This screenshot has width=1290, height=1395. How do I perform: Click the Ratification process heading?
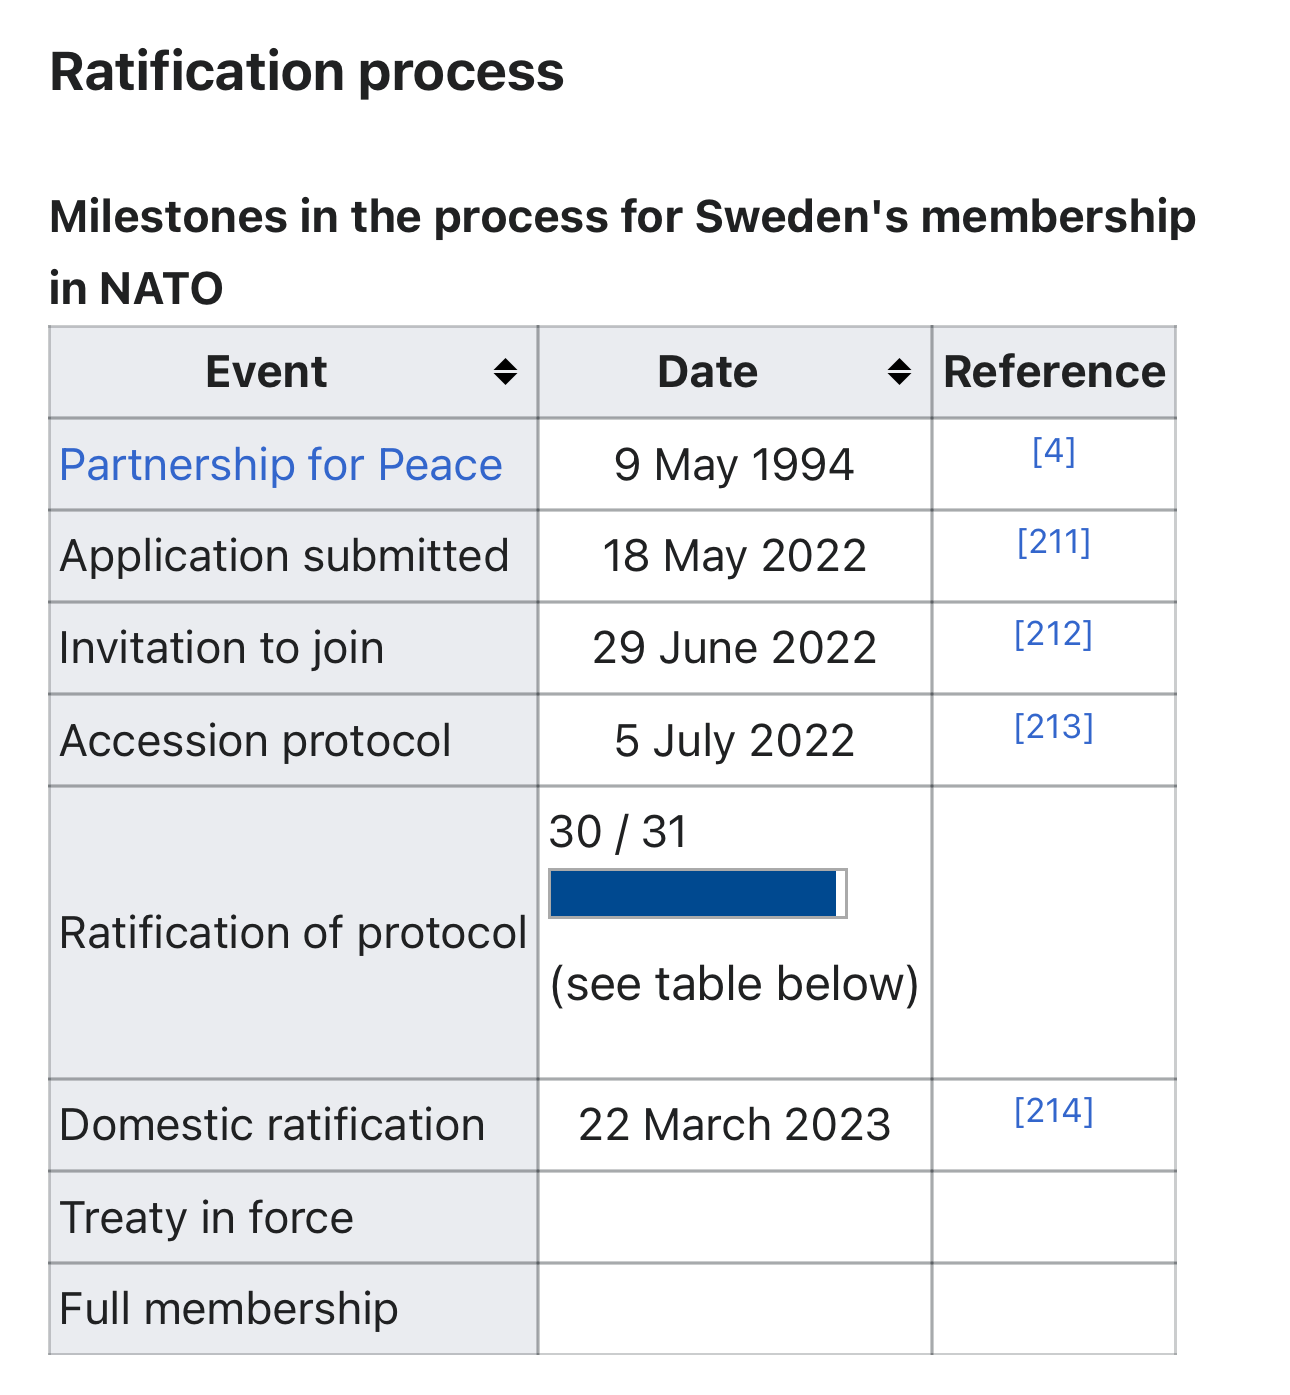[307, 72]
